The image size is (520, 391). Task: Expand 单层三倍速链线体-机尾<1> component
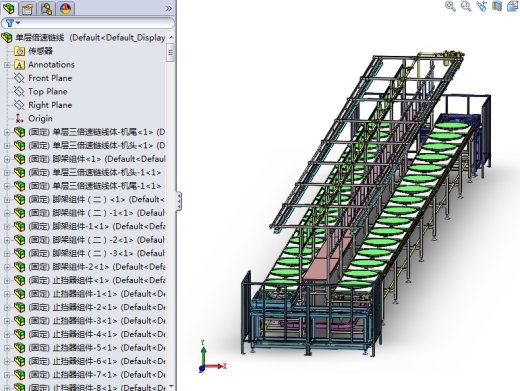pyautogui.click(x=7, y=132)
